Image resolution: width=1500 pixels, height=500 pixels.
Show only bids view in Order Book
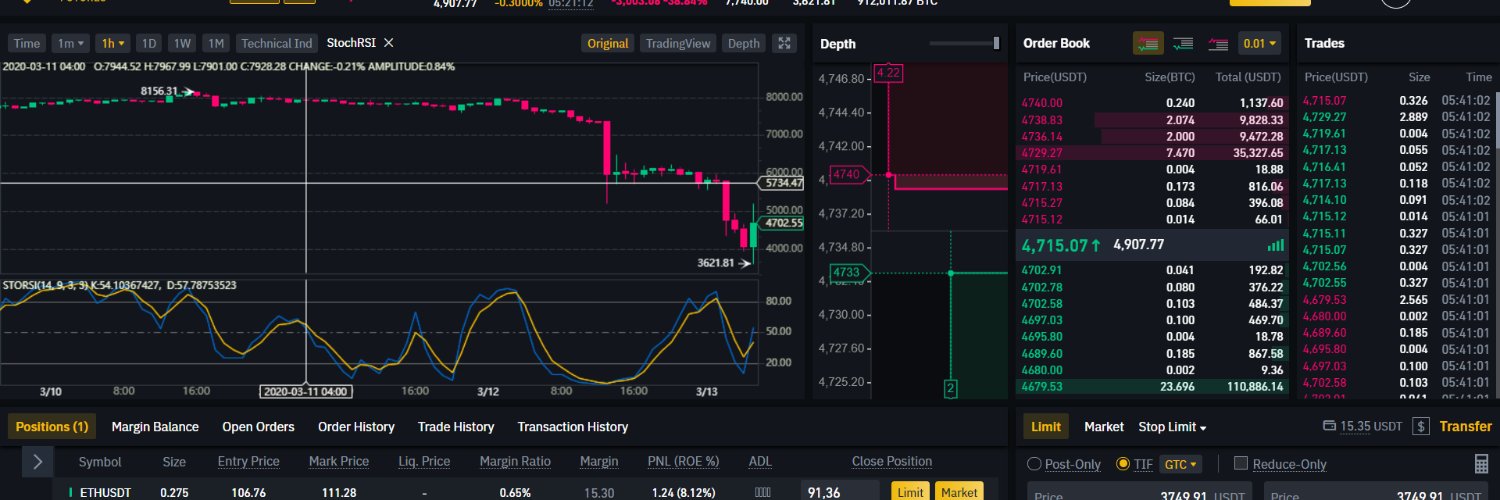click(1183, 44)
